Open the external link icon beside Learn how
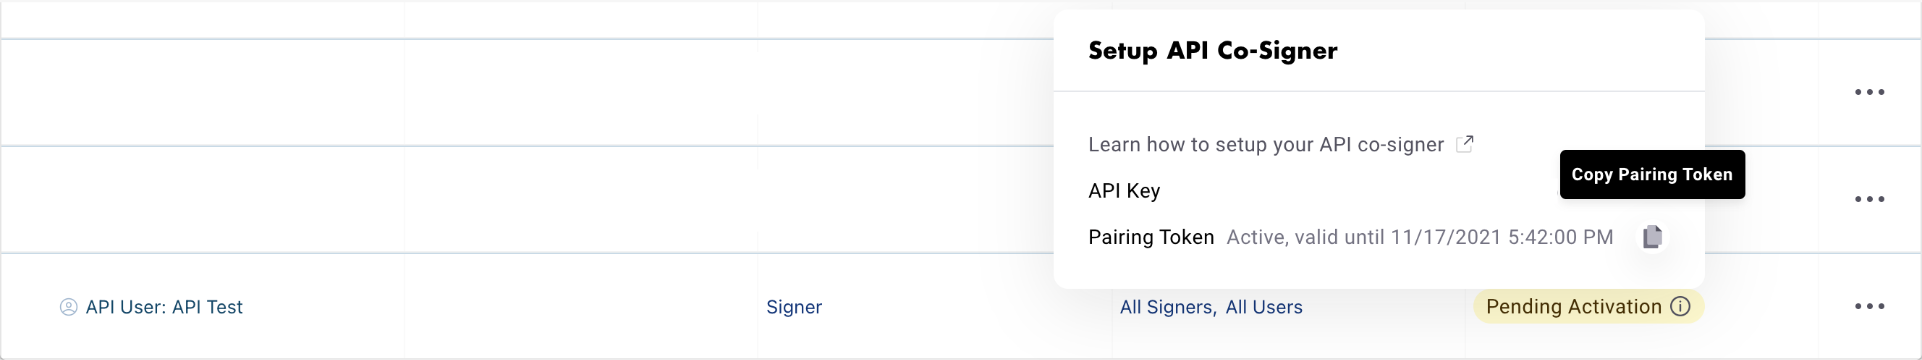The image size is (1922, 360). [x=1465, y=143]
